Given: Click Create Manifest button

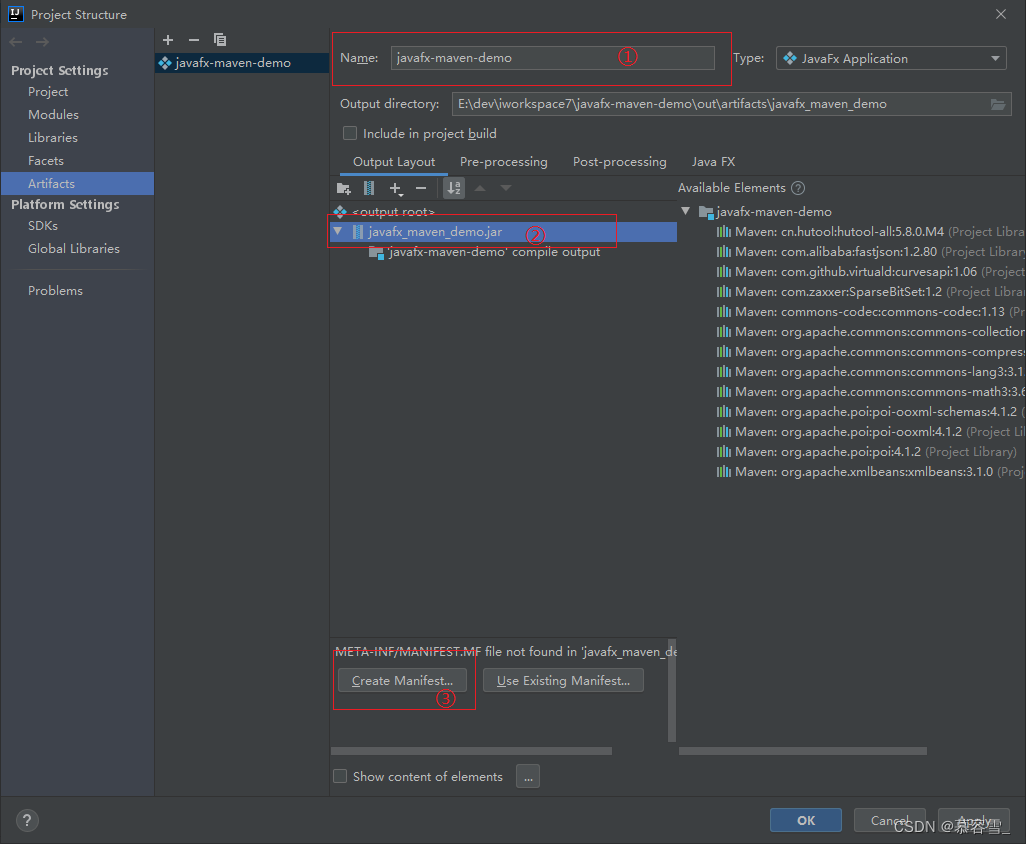Looking at the screenshot, I should click(x=402, y=680).
